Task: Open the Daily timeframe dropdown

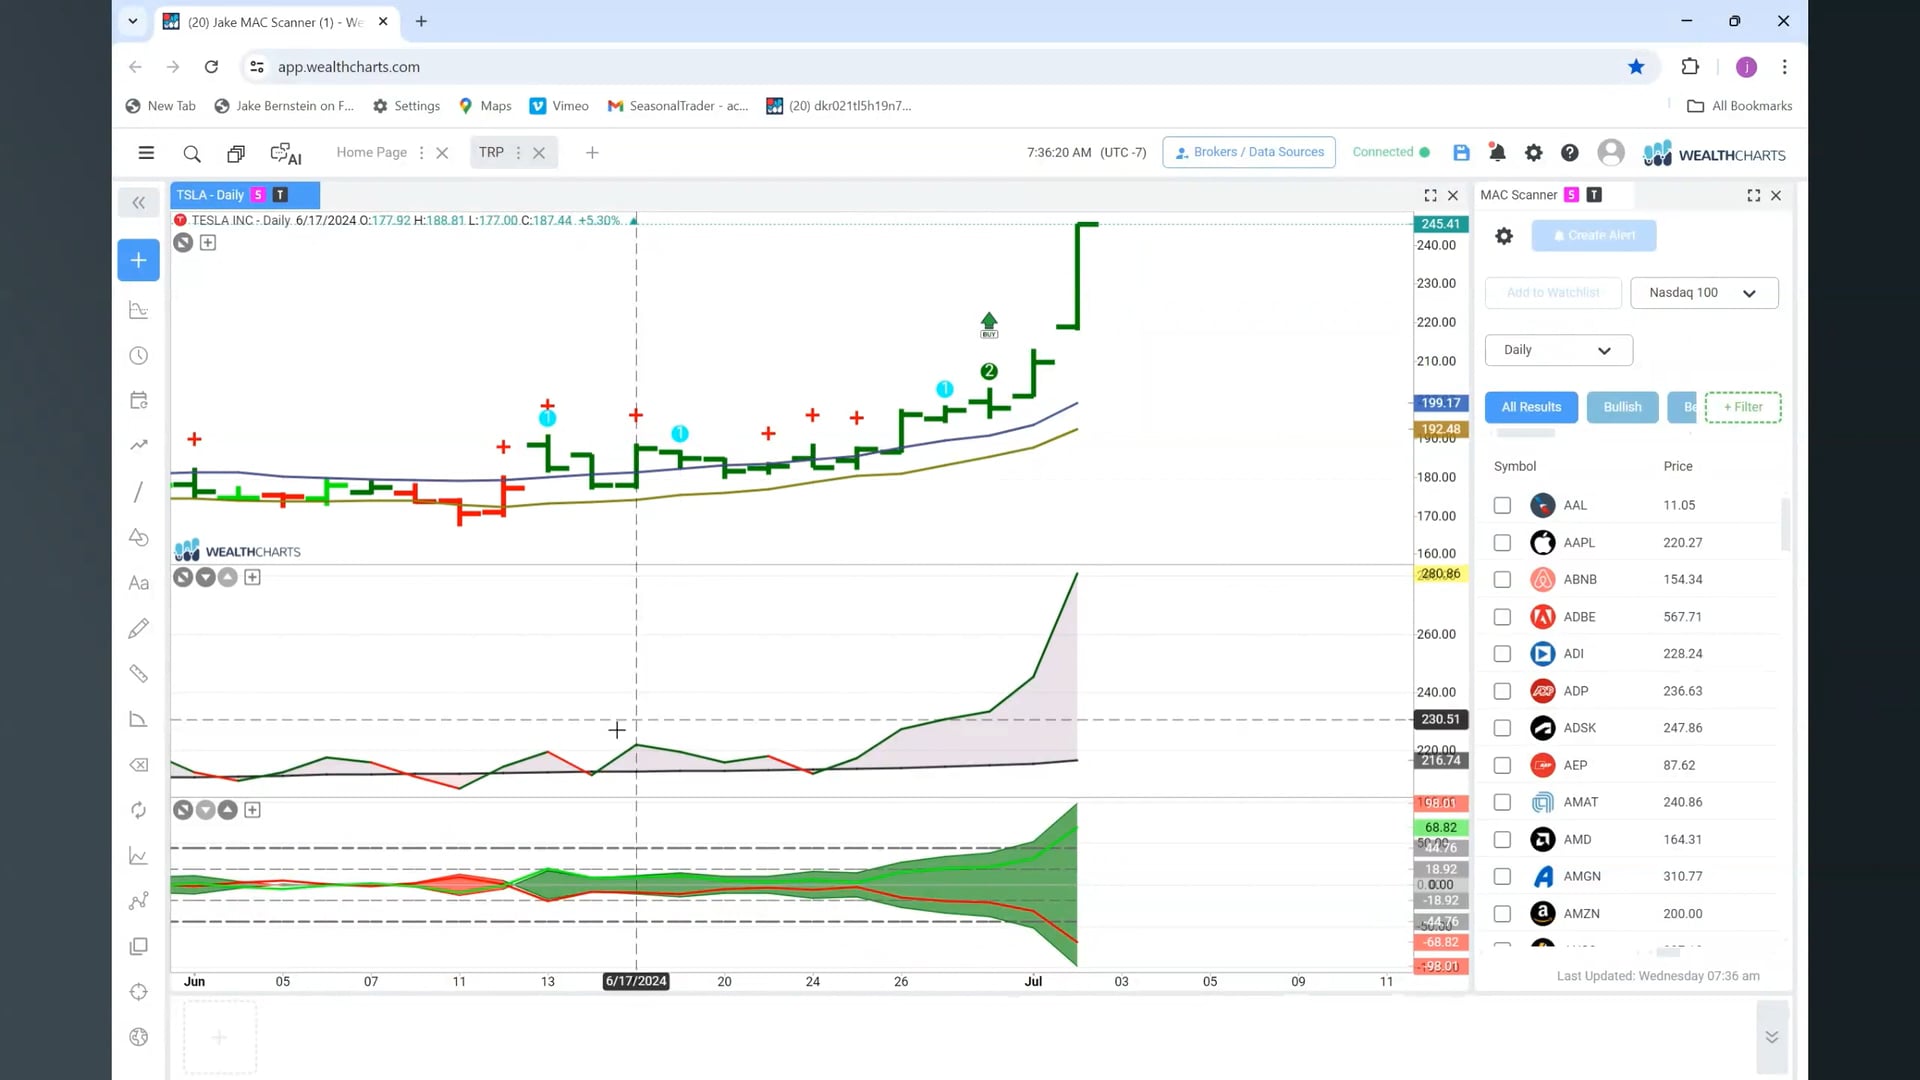Action: click(x=1558, y=350)
